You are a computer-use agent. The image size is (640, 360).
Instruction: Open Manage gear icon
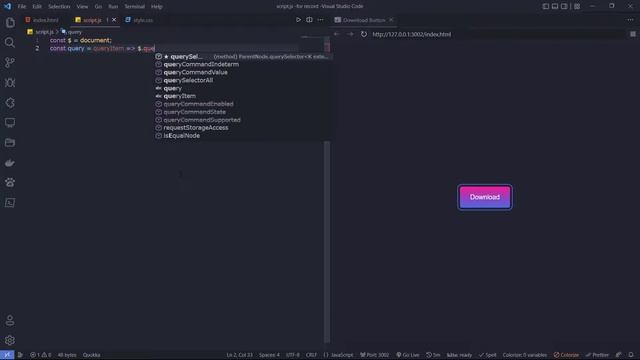tap(10, 340)
